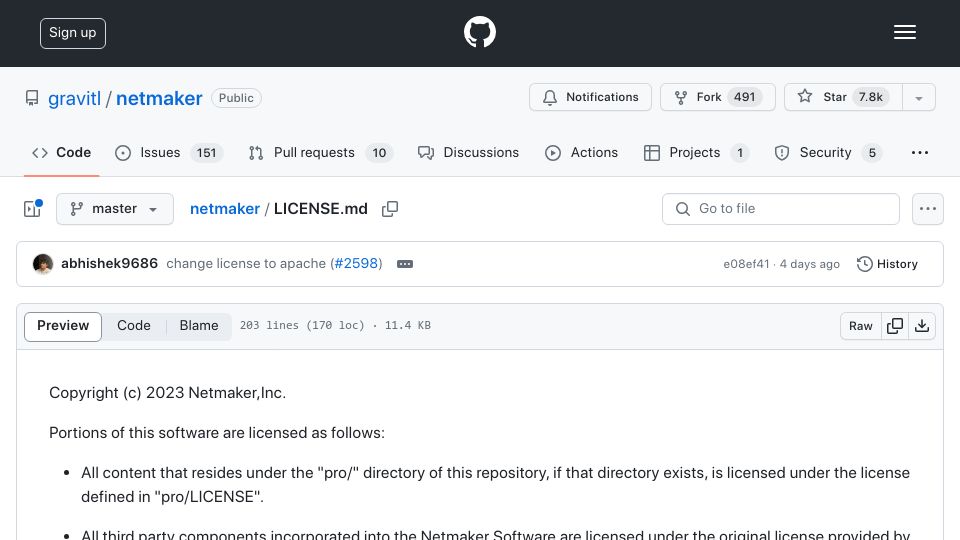Open the Pull requests tab
This screenshot has height=540, width=960.
pos(321,152)
